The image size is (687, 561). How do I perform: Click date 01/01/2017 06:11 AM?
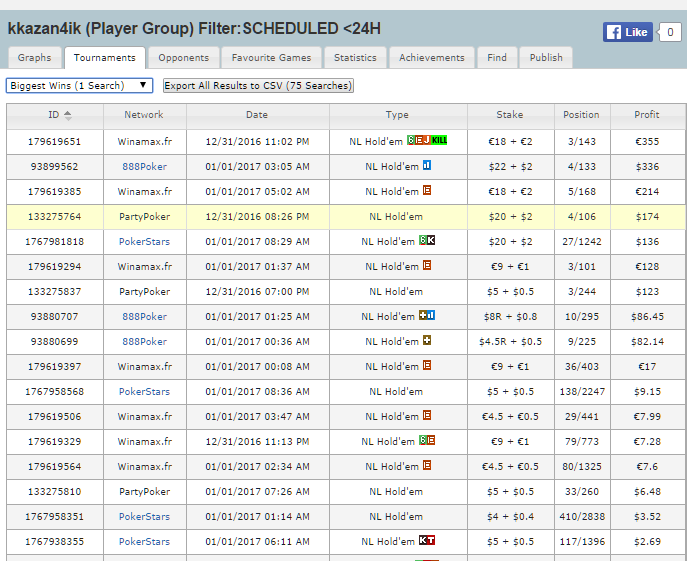(x=257, y=541)
